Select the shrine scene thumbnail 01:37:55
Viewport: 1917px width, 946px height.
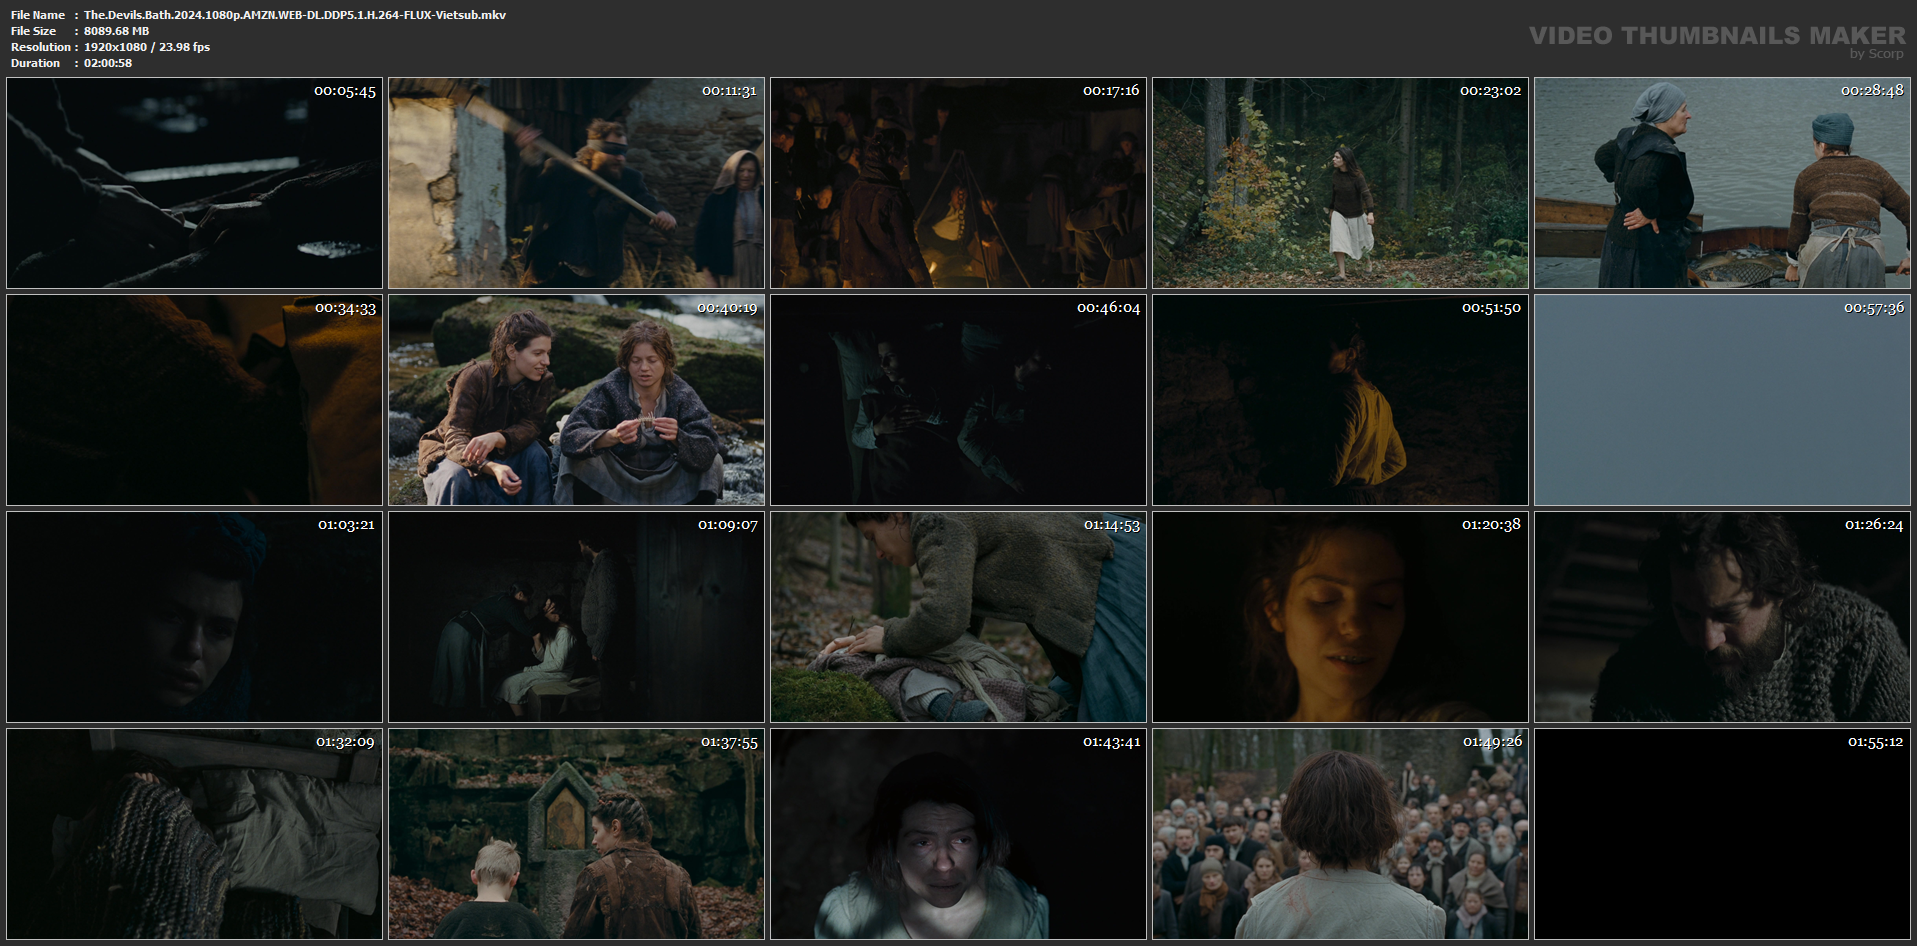(576, 834)
